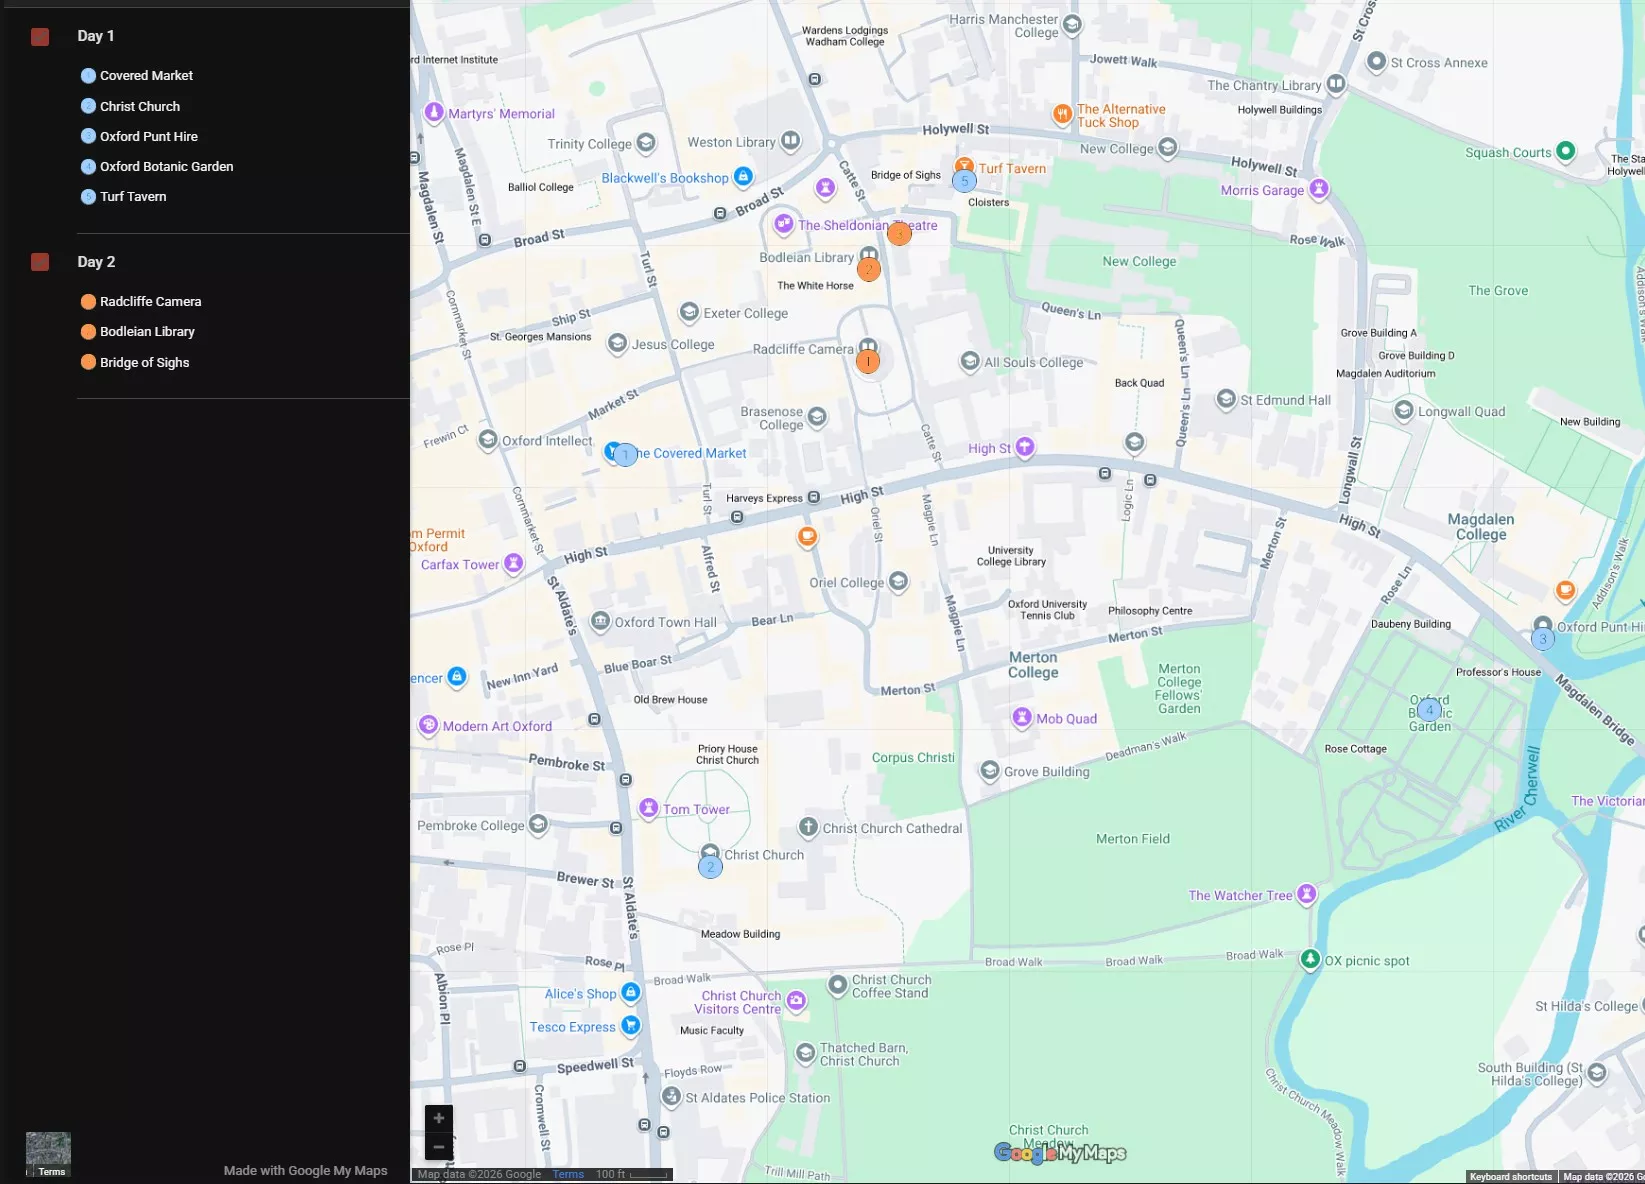The image size is (1645, 1184).
Task: Click OX picnic spot green icon
Action: pyautogui.click(x=1310, y=959)
